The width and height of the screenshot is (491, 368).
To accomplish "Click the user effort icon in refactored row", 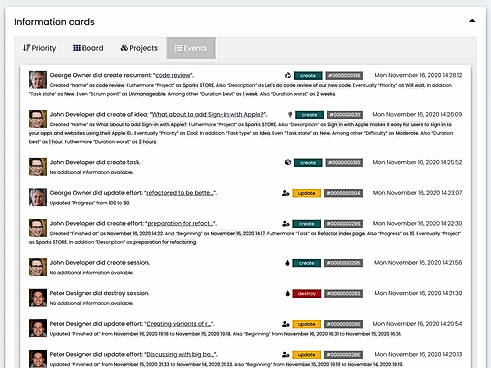I will (x=285, y=193).
